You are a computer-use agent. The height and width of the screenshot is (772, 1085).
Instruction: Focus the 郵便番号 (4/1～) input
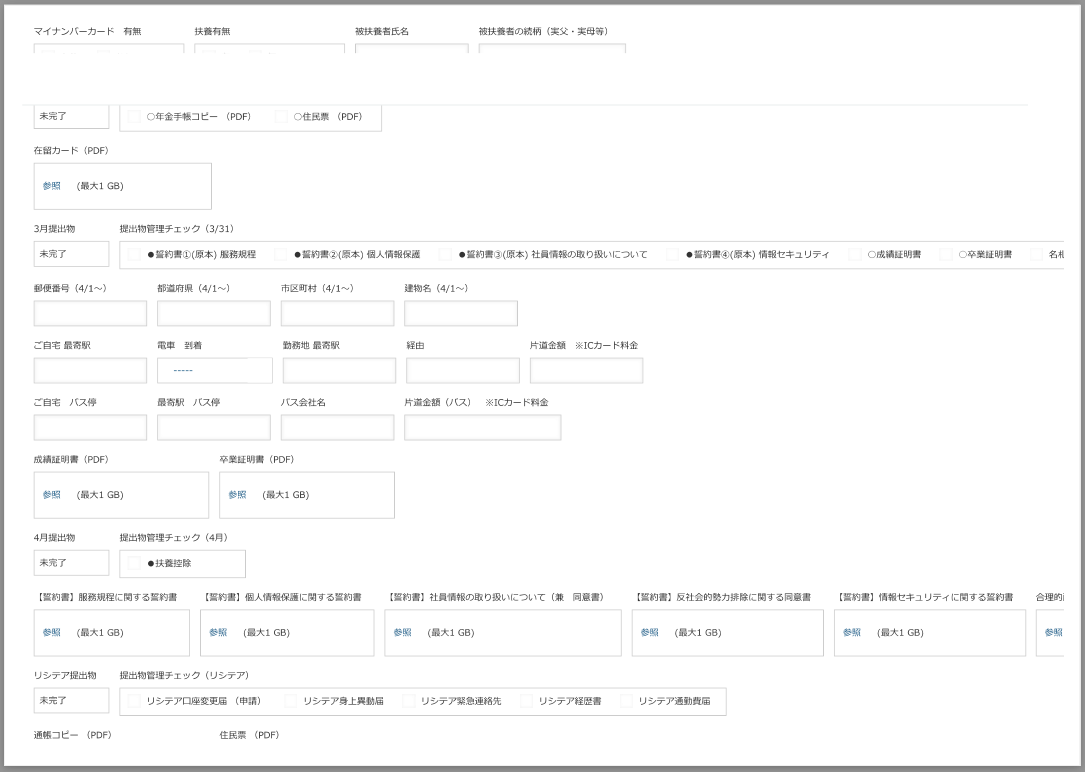[90, 313]
